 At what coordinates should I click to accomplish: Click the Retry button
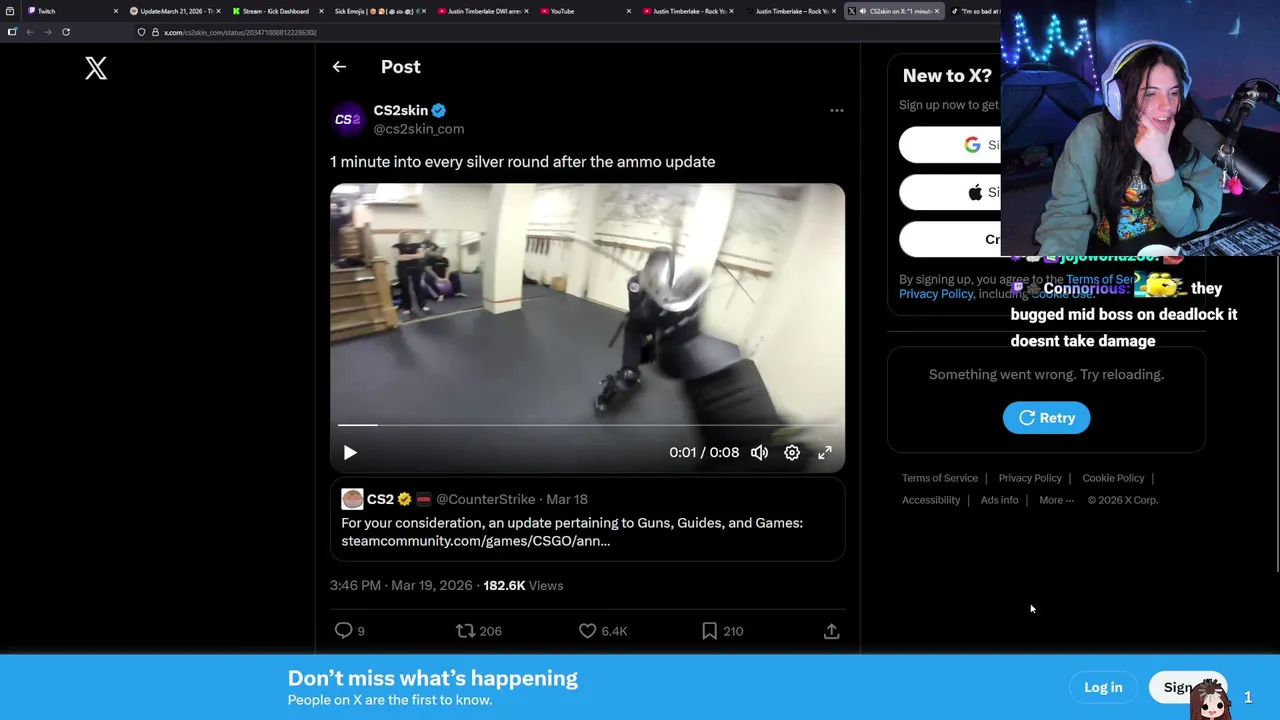point(1046,418)
